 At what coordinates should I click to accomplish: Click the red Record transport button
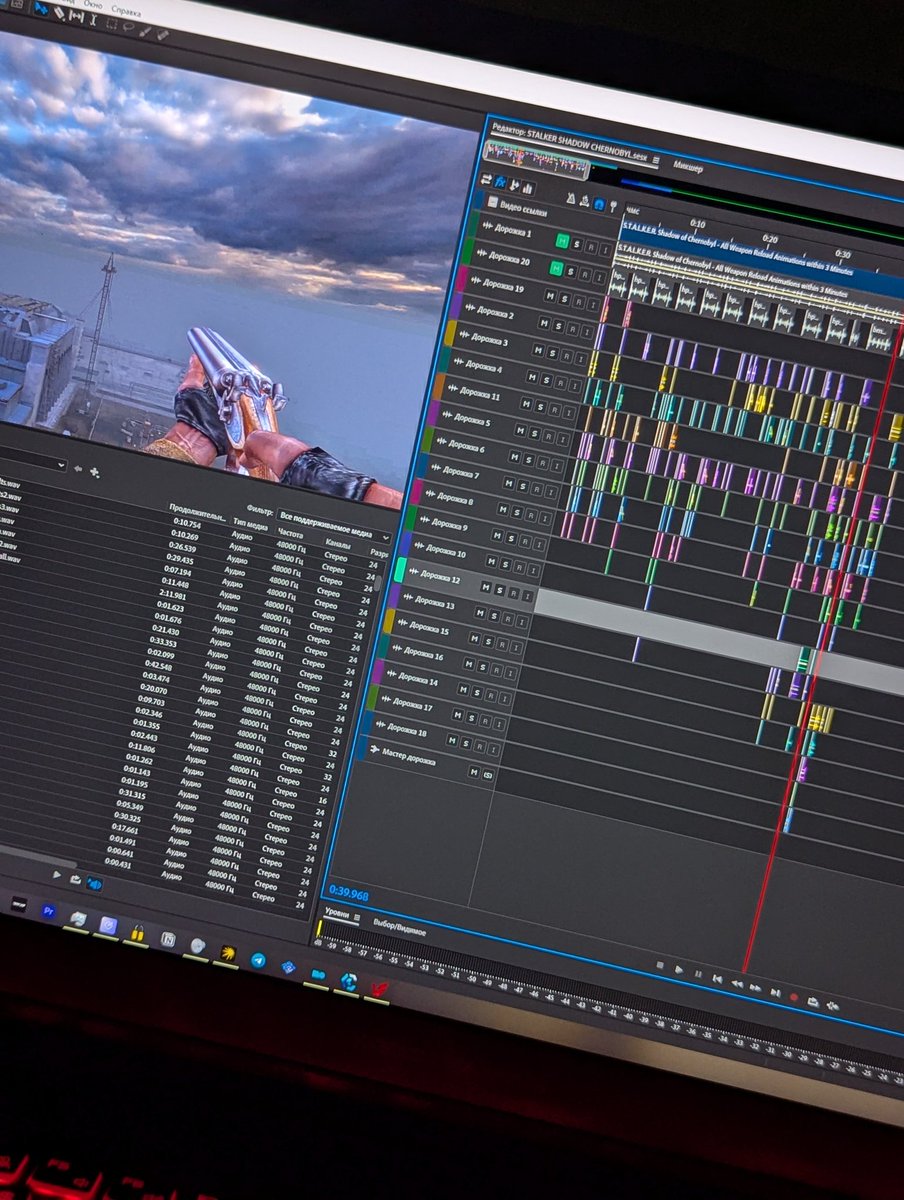click(794, 997)
